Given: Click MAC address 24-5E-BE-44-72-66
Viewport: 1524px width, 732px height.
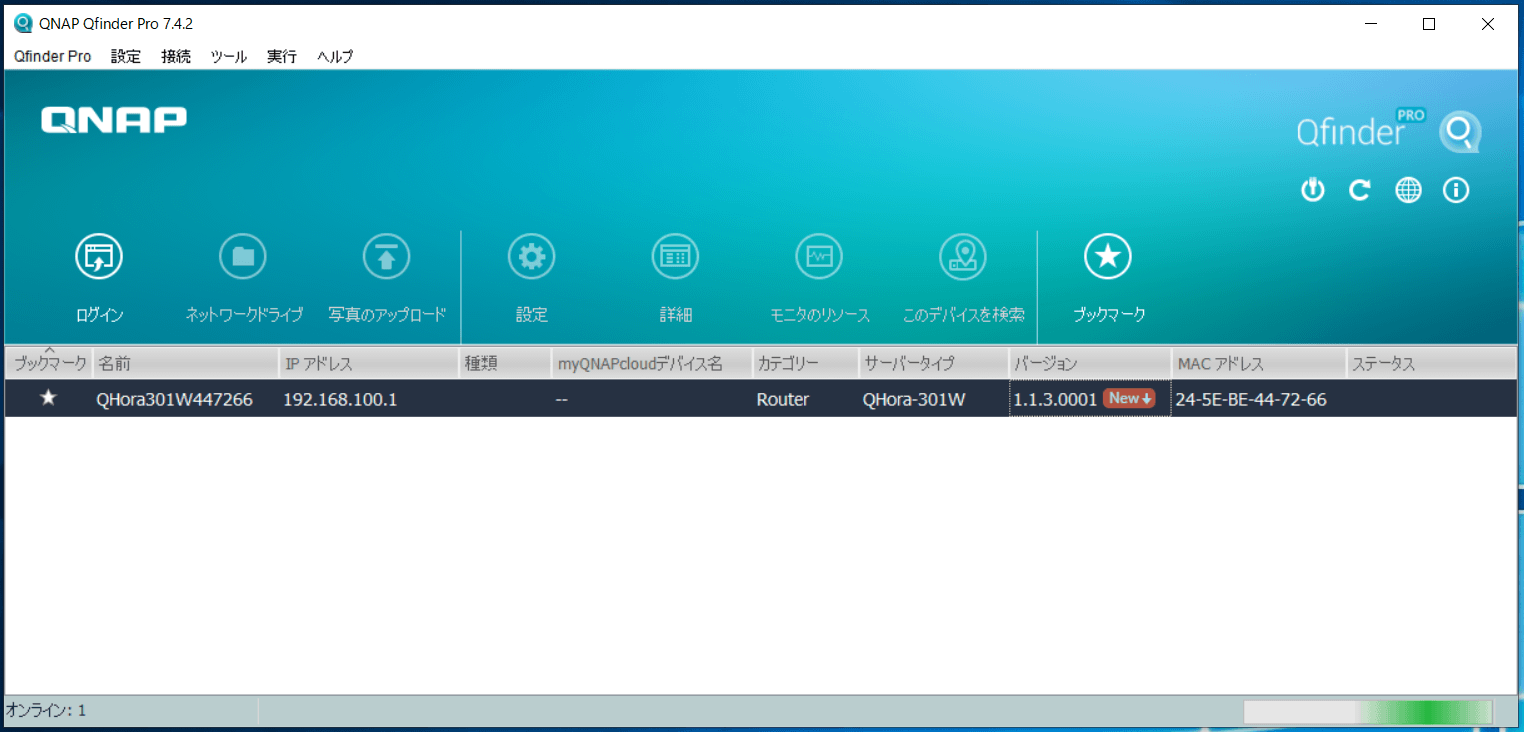Looking at the screenshot, I should point(1251,399).
